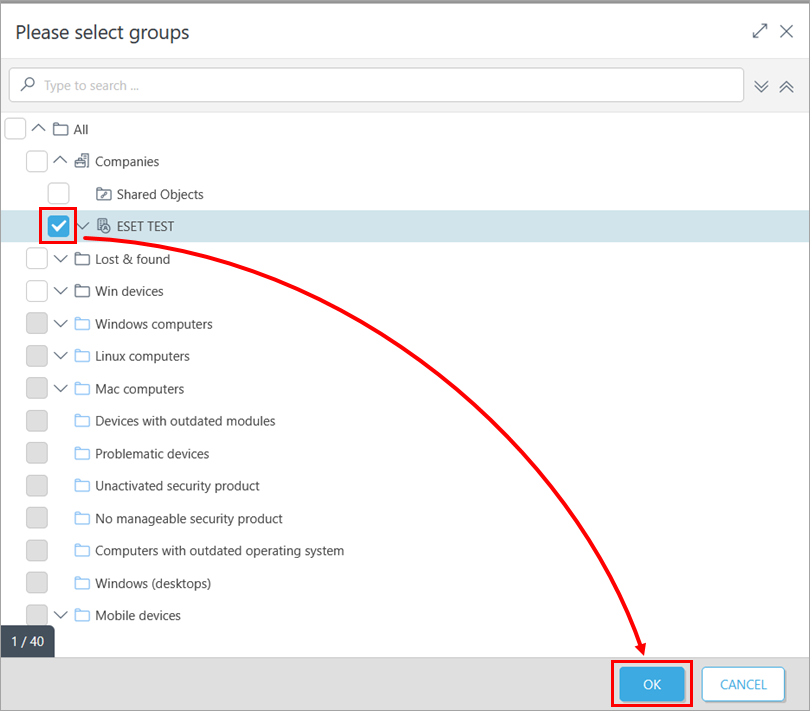Expand the Linux computers group
This screenshot has width=810, height=711.
click(60, 356)
